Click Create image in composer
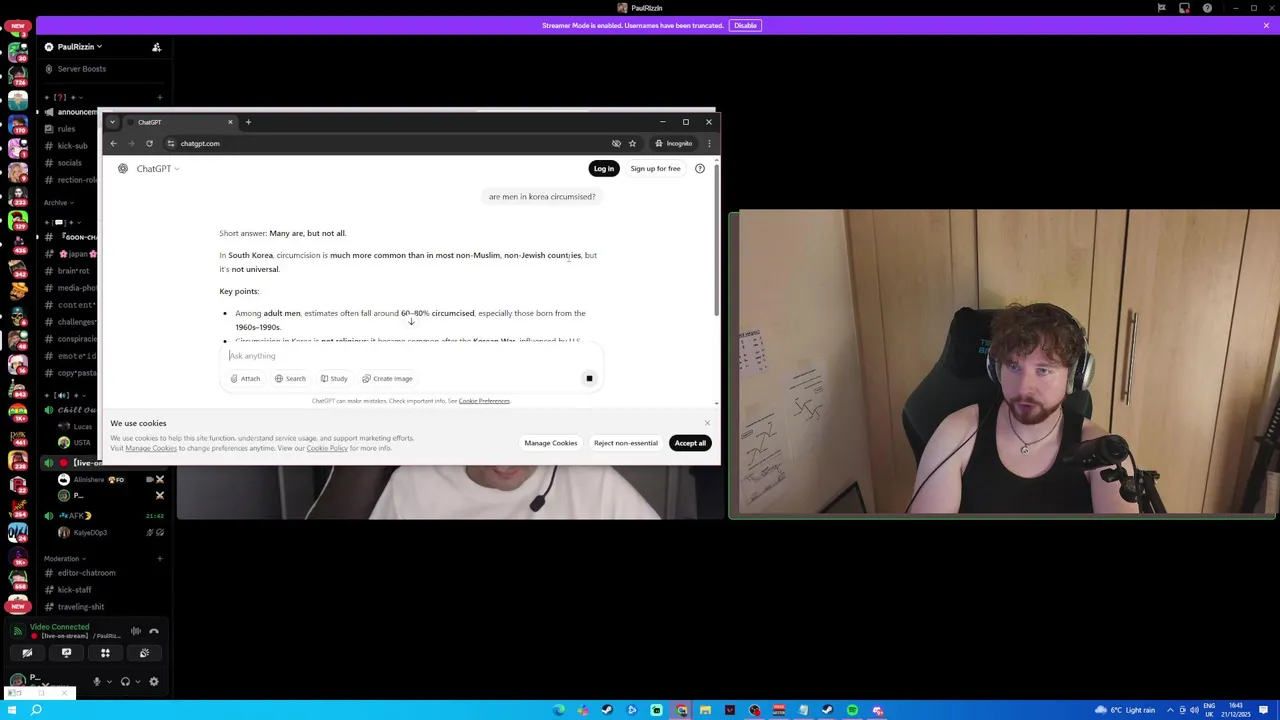This screenshot has height=720, width=1280. tap(387, 378)
